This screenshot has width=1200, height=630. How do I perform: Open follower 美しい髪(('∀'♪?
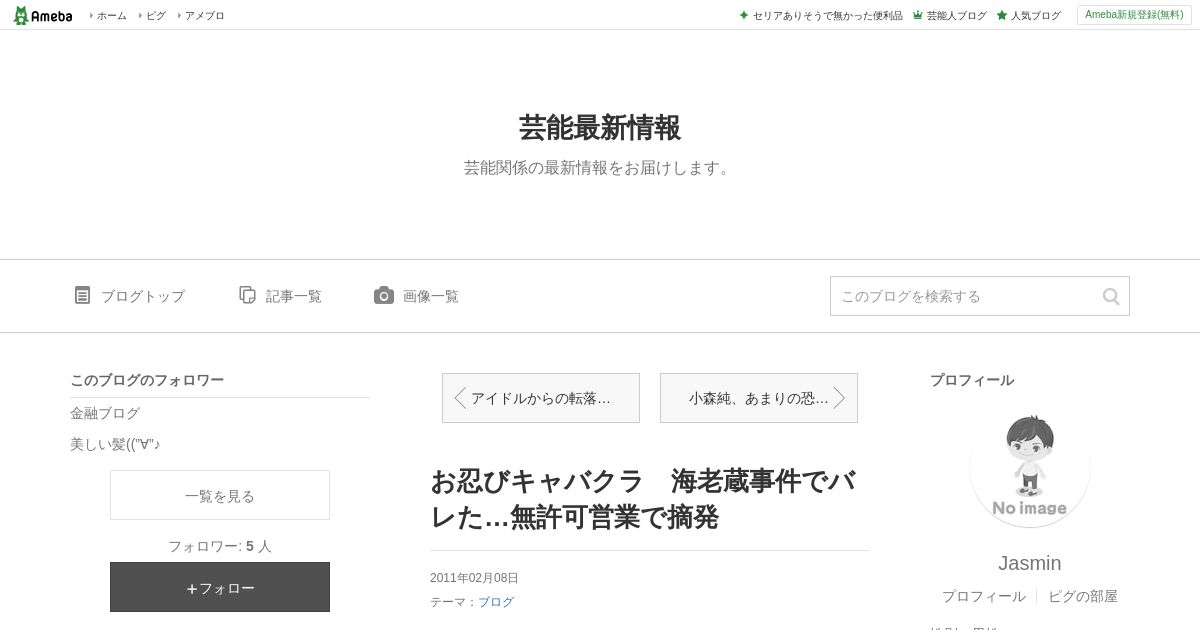(x=115, y=444)
